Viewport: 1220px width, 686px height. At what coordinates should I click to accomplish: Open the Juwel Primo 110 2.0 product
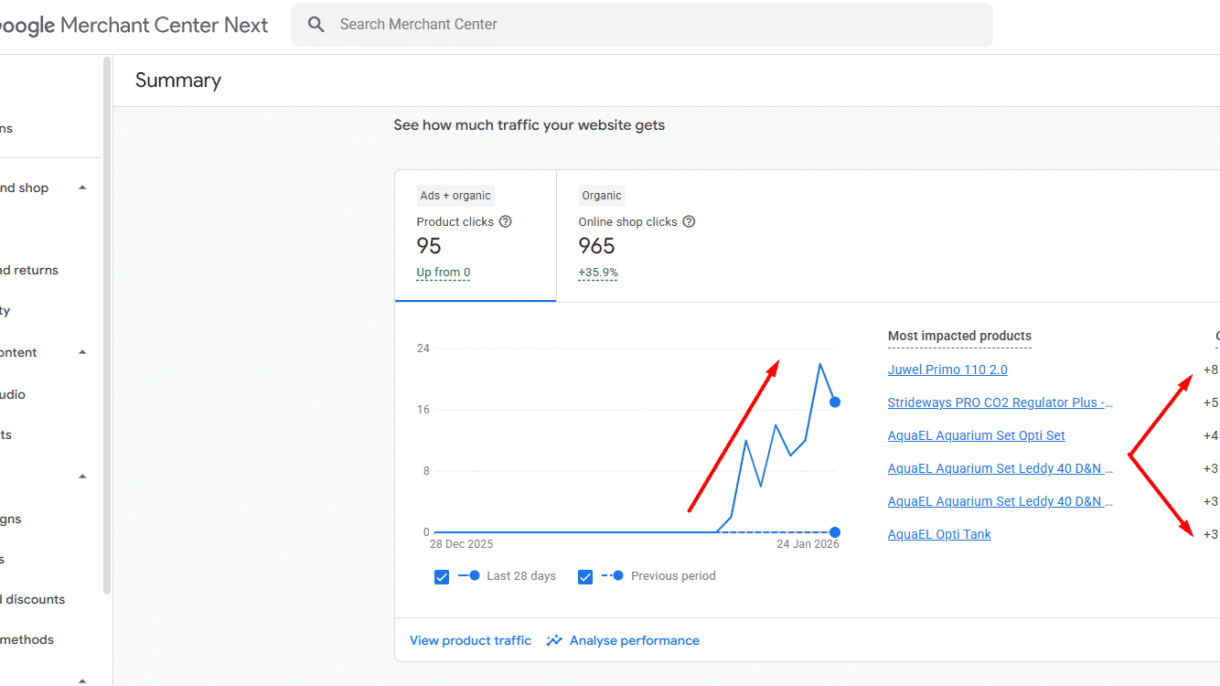(x=947, y=370)
